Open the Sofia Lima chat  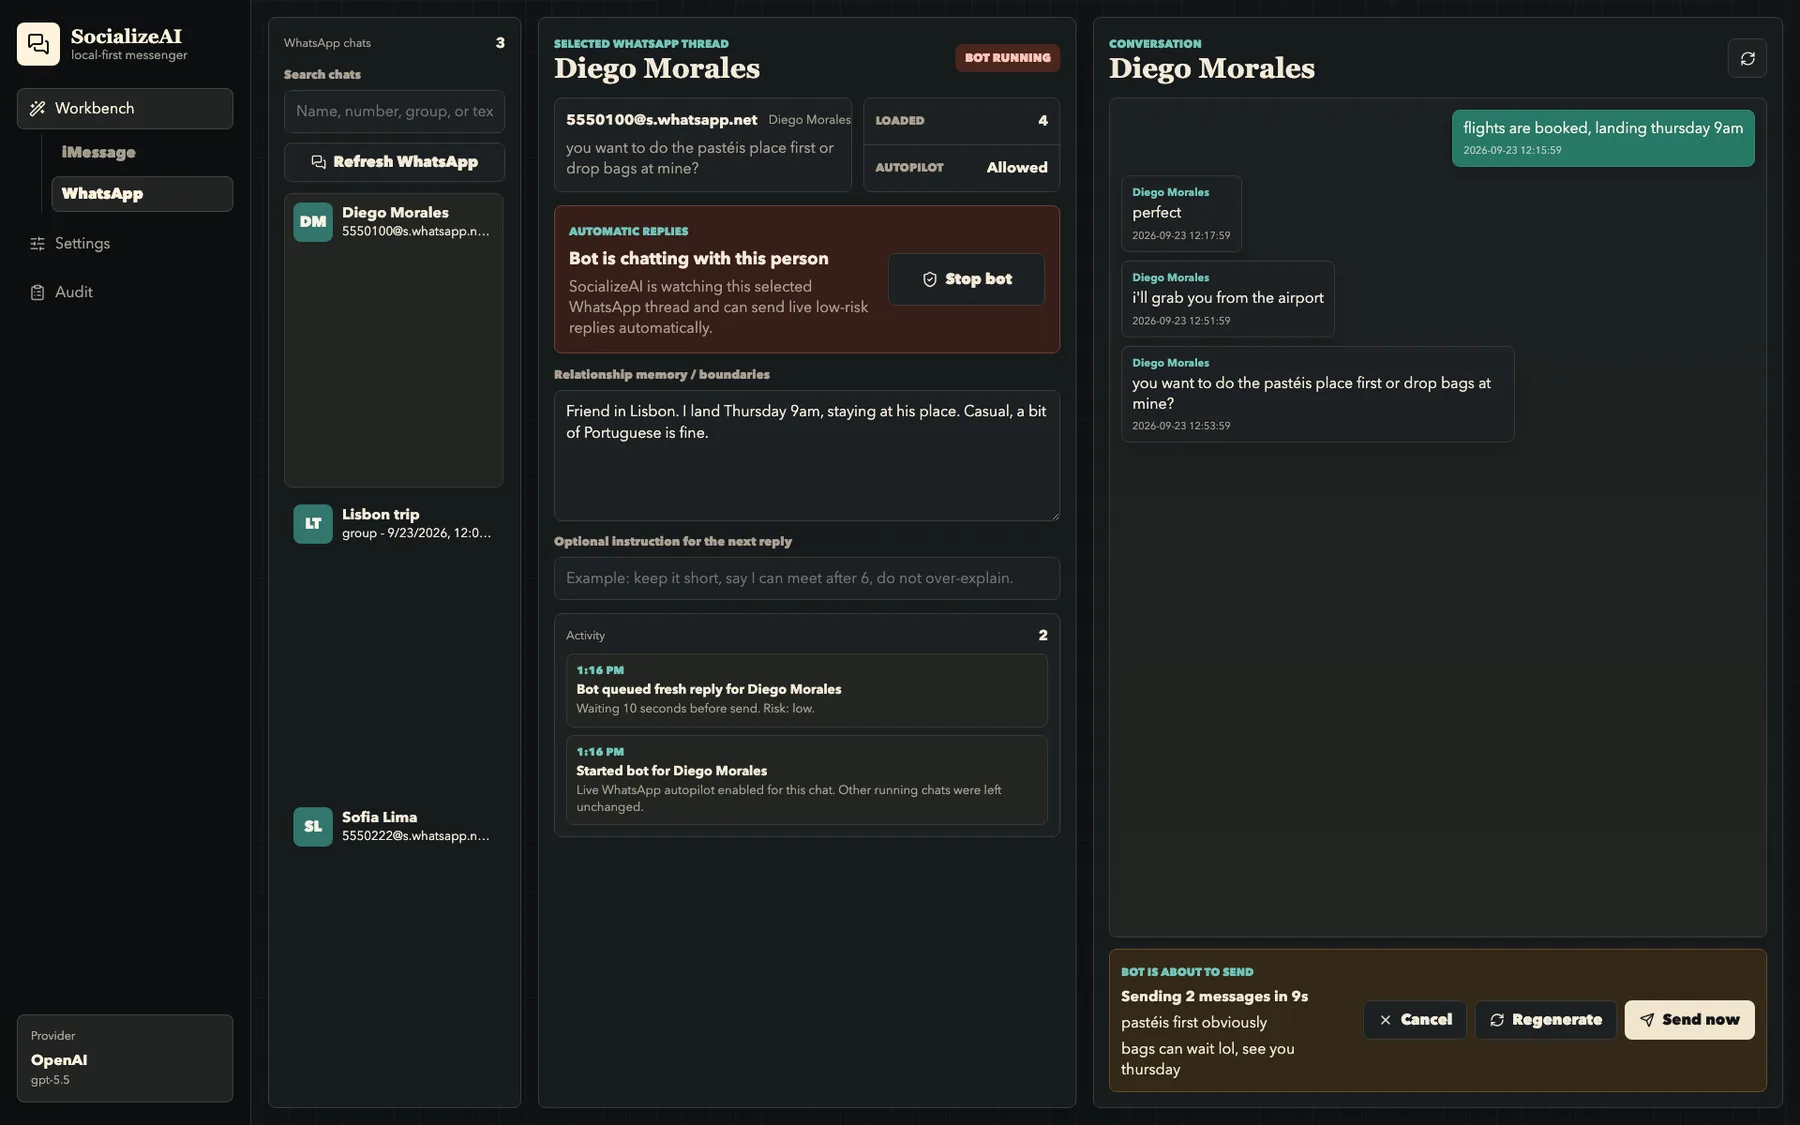click(x=394, y=826)
